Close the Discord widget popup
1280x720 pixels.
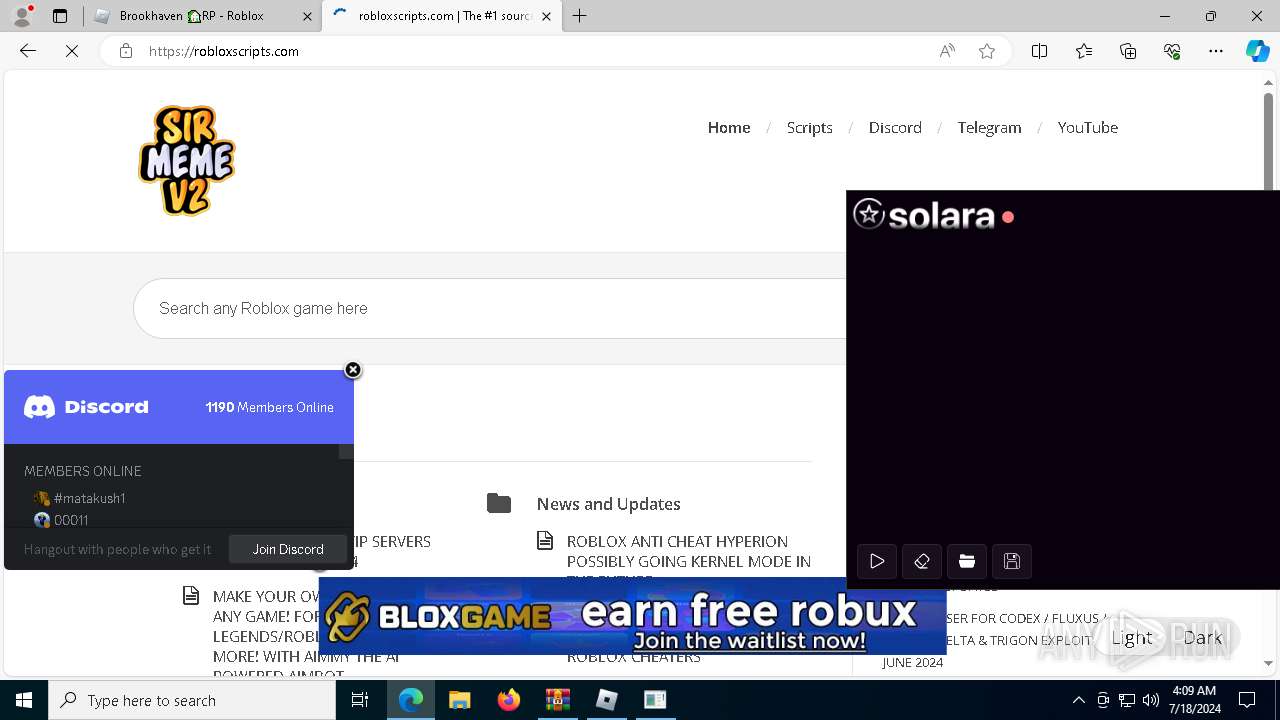click(x=353, y=370)
